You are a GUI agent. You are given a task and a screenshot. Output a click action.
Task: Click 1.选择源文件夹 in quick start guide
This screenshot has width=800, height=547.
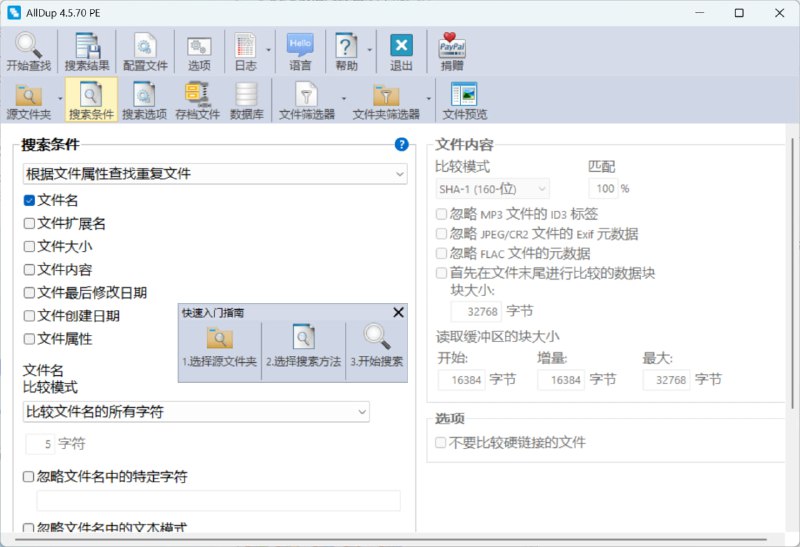click(219, 349)
